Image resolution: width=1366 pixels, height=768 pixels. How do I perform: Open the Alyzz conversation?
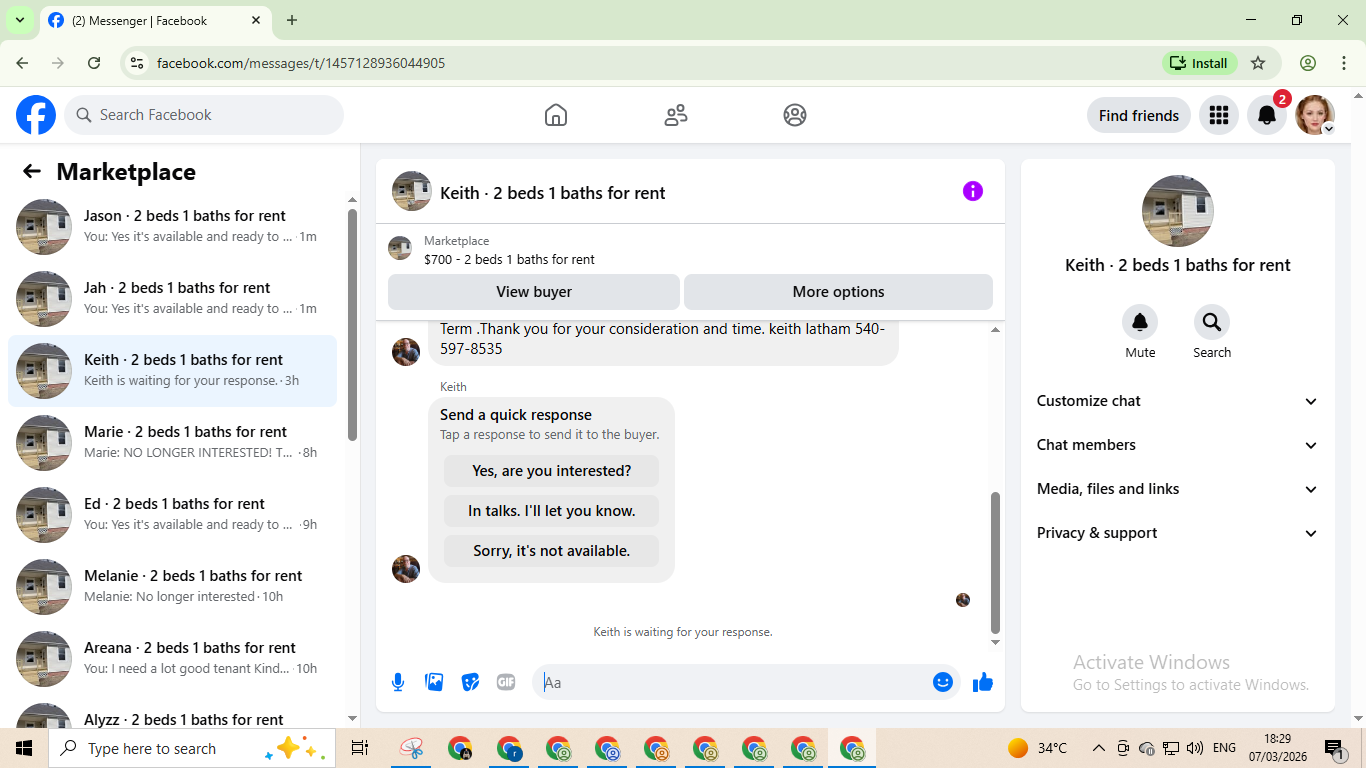pyautogui.click(x=172, y=711)
